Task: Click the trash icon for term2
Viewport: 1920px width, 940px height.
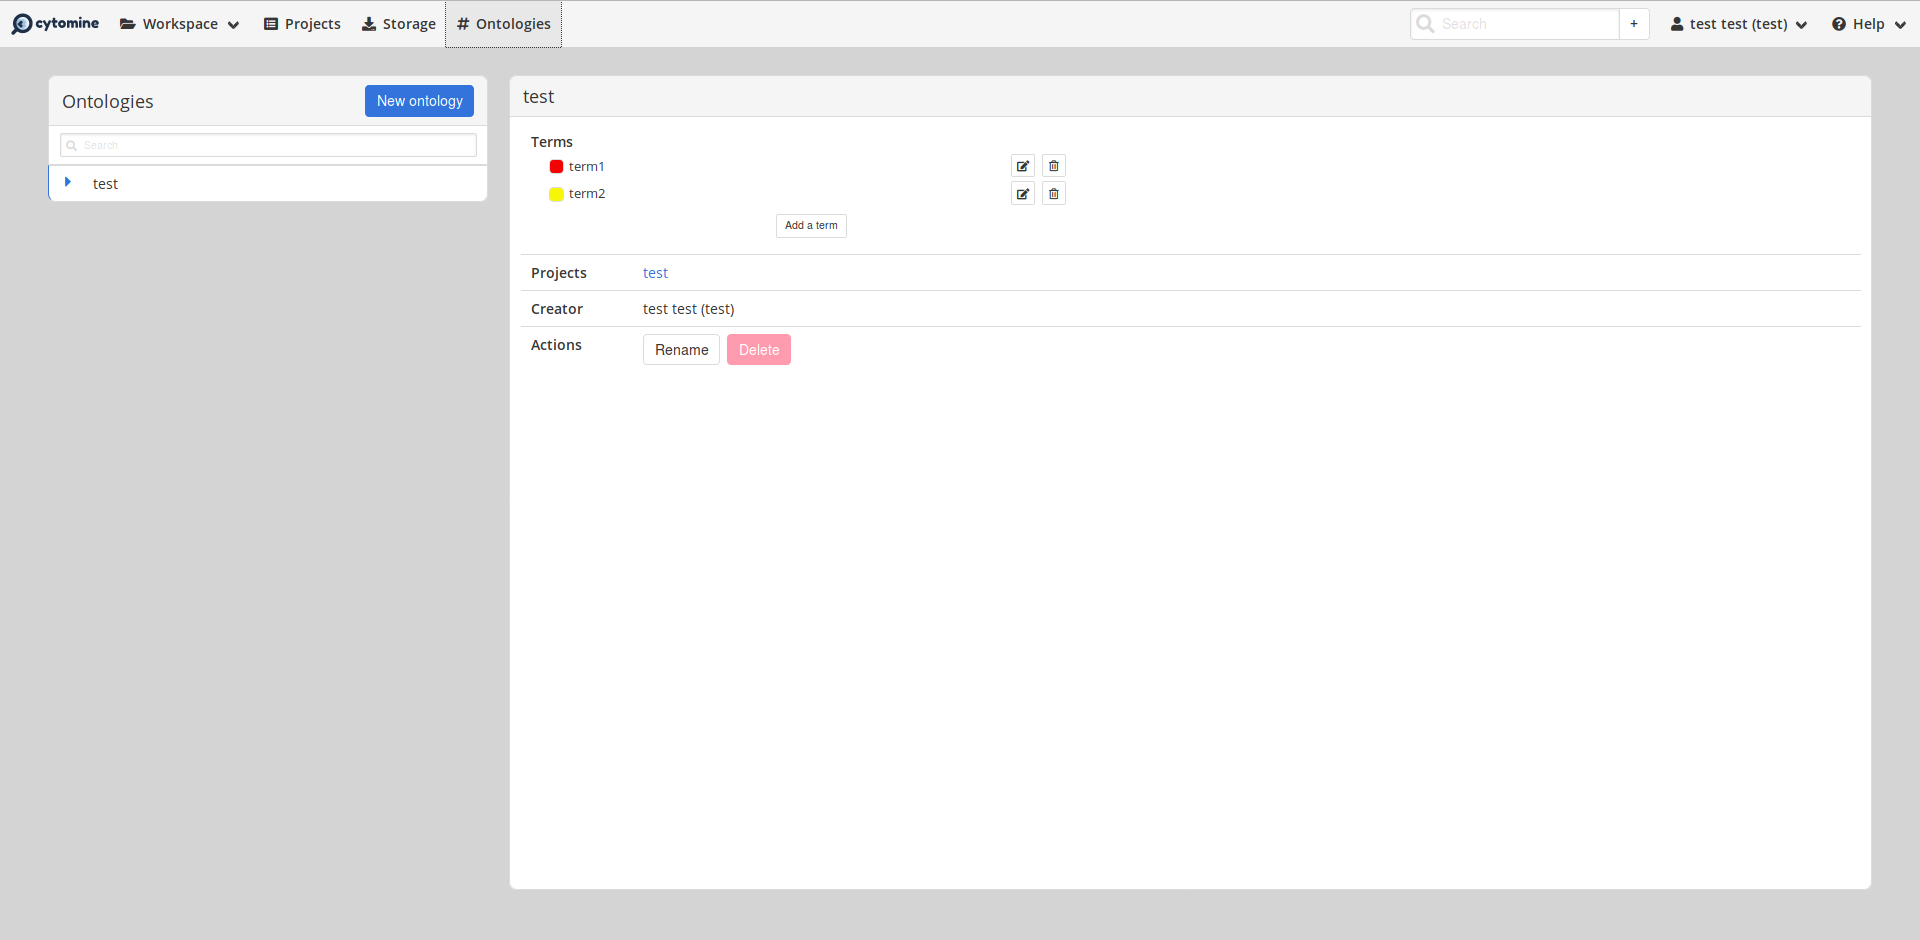Action: click(x=1053, y=193)
